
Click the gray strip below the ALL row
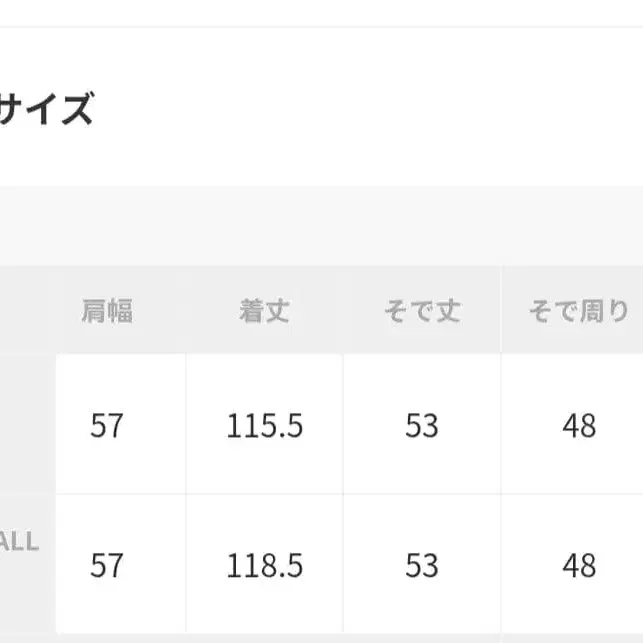click(320, 638)
